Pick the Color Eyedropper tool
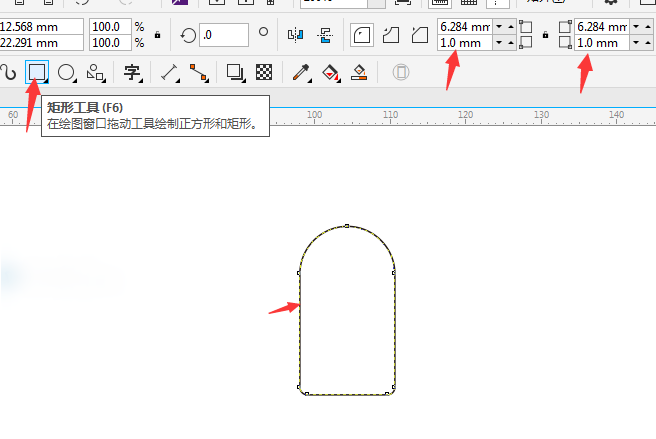Viewport: 656px width, 439px height. 299,72
